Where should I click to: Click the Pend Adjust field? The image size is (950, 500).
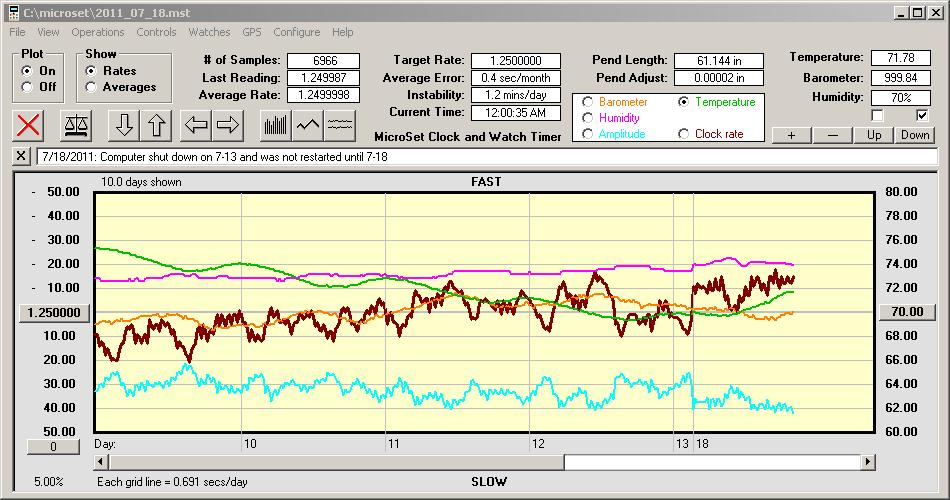click(x=719, y=78)
